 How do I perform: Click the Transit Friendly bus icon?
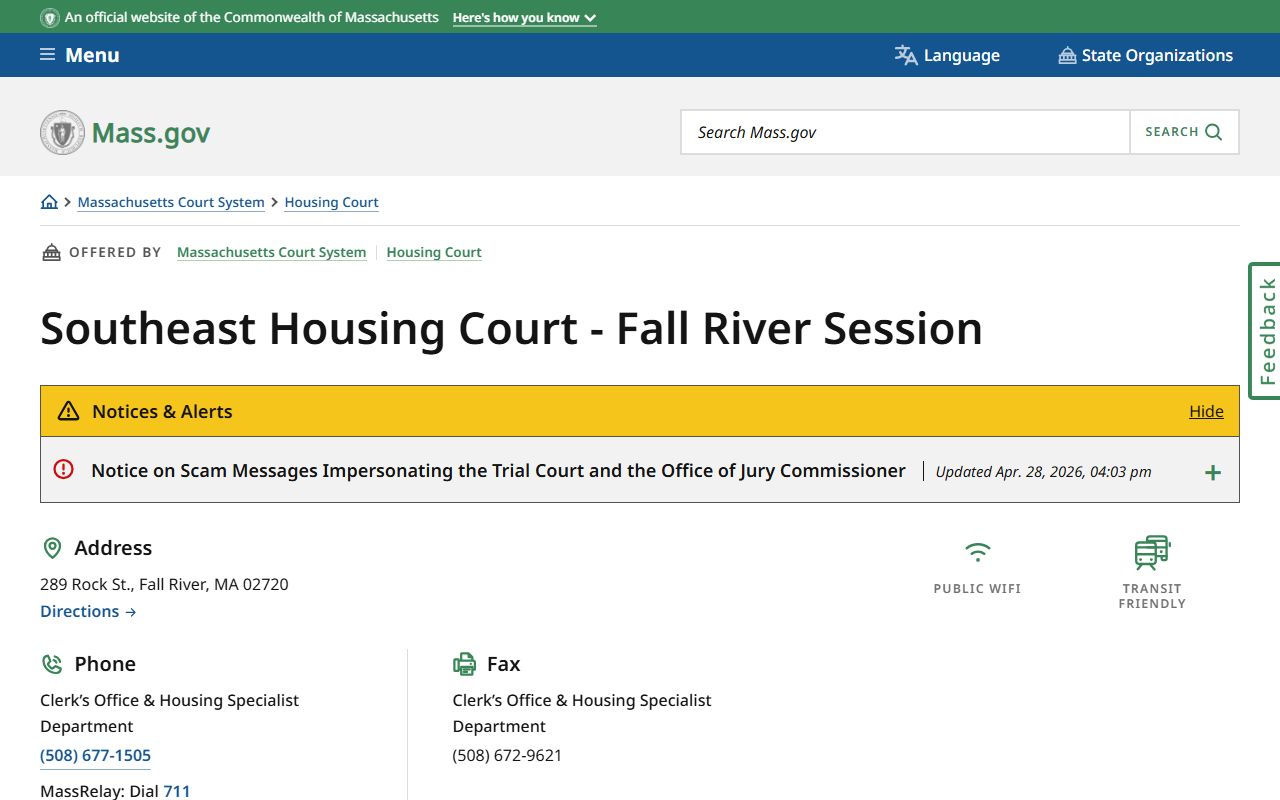coord(1152,553)
